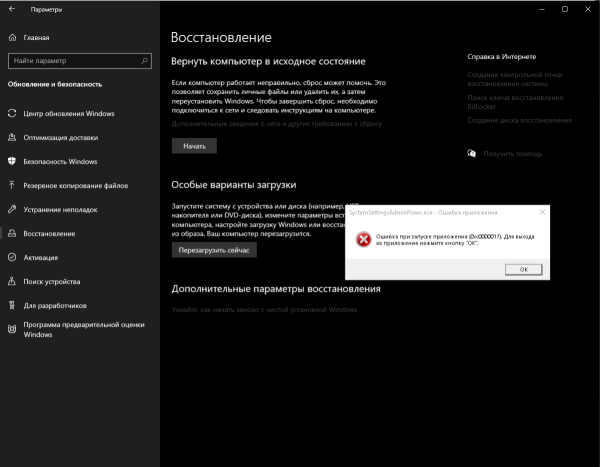This screenshot has width=600, height=467.
Task: Close the SystemSettingsAdminFlows error dialog
Action: [x=542, y=212]
